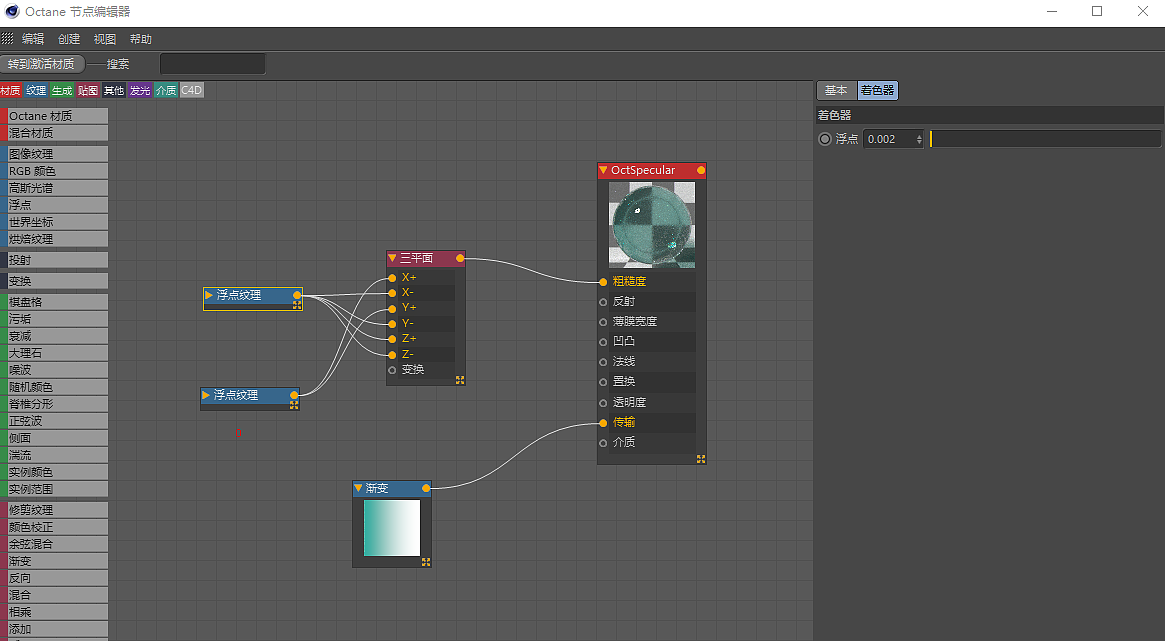1165x641 pixels.
Task: Click the 凹凸 input port
Action: [603, 342]
